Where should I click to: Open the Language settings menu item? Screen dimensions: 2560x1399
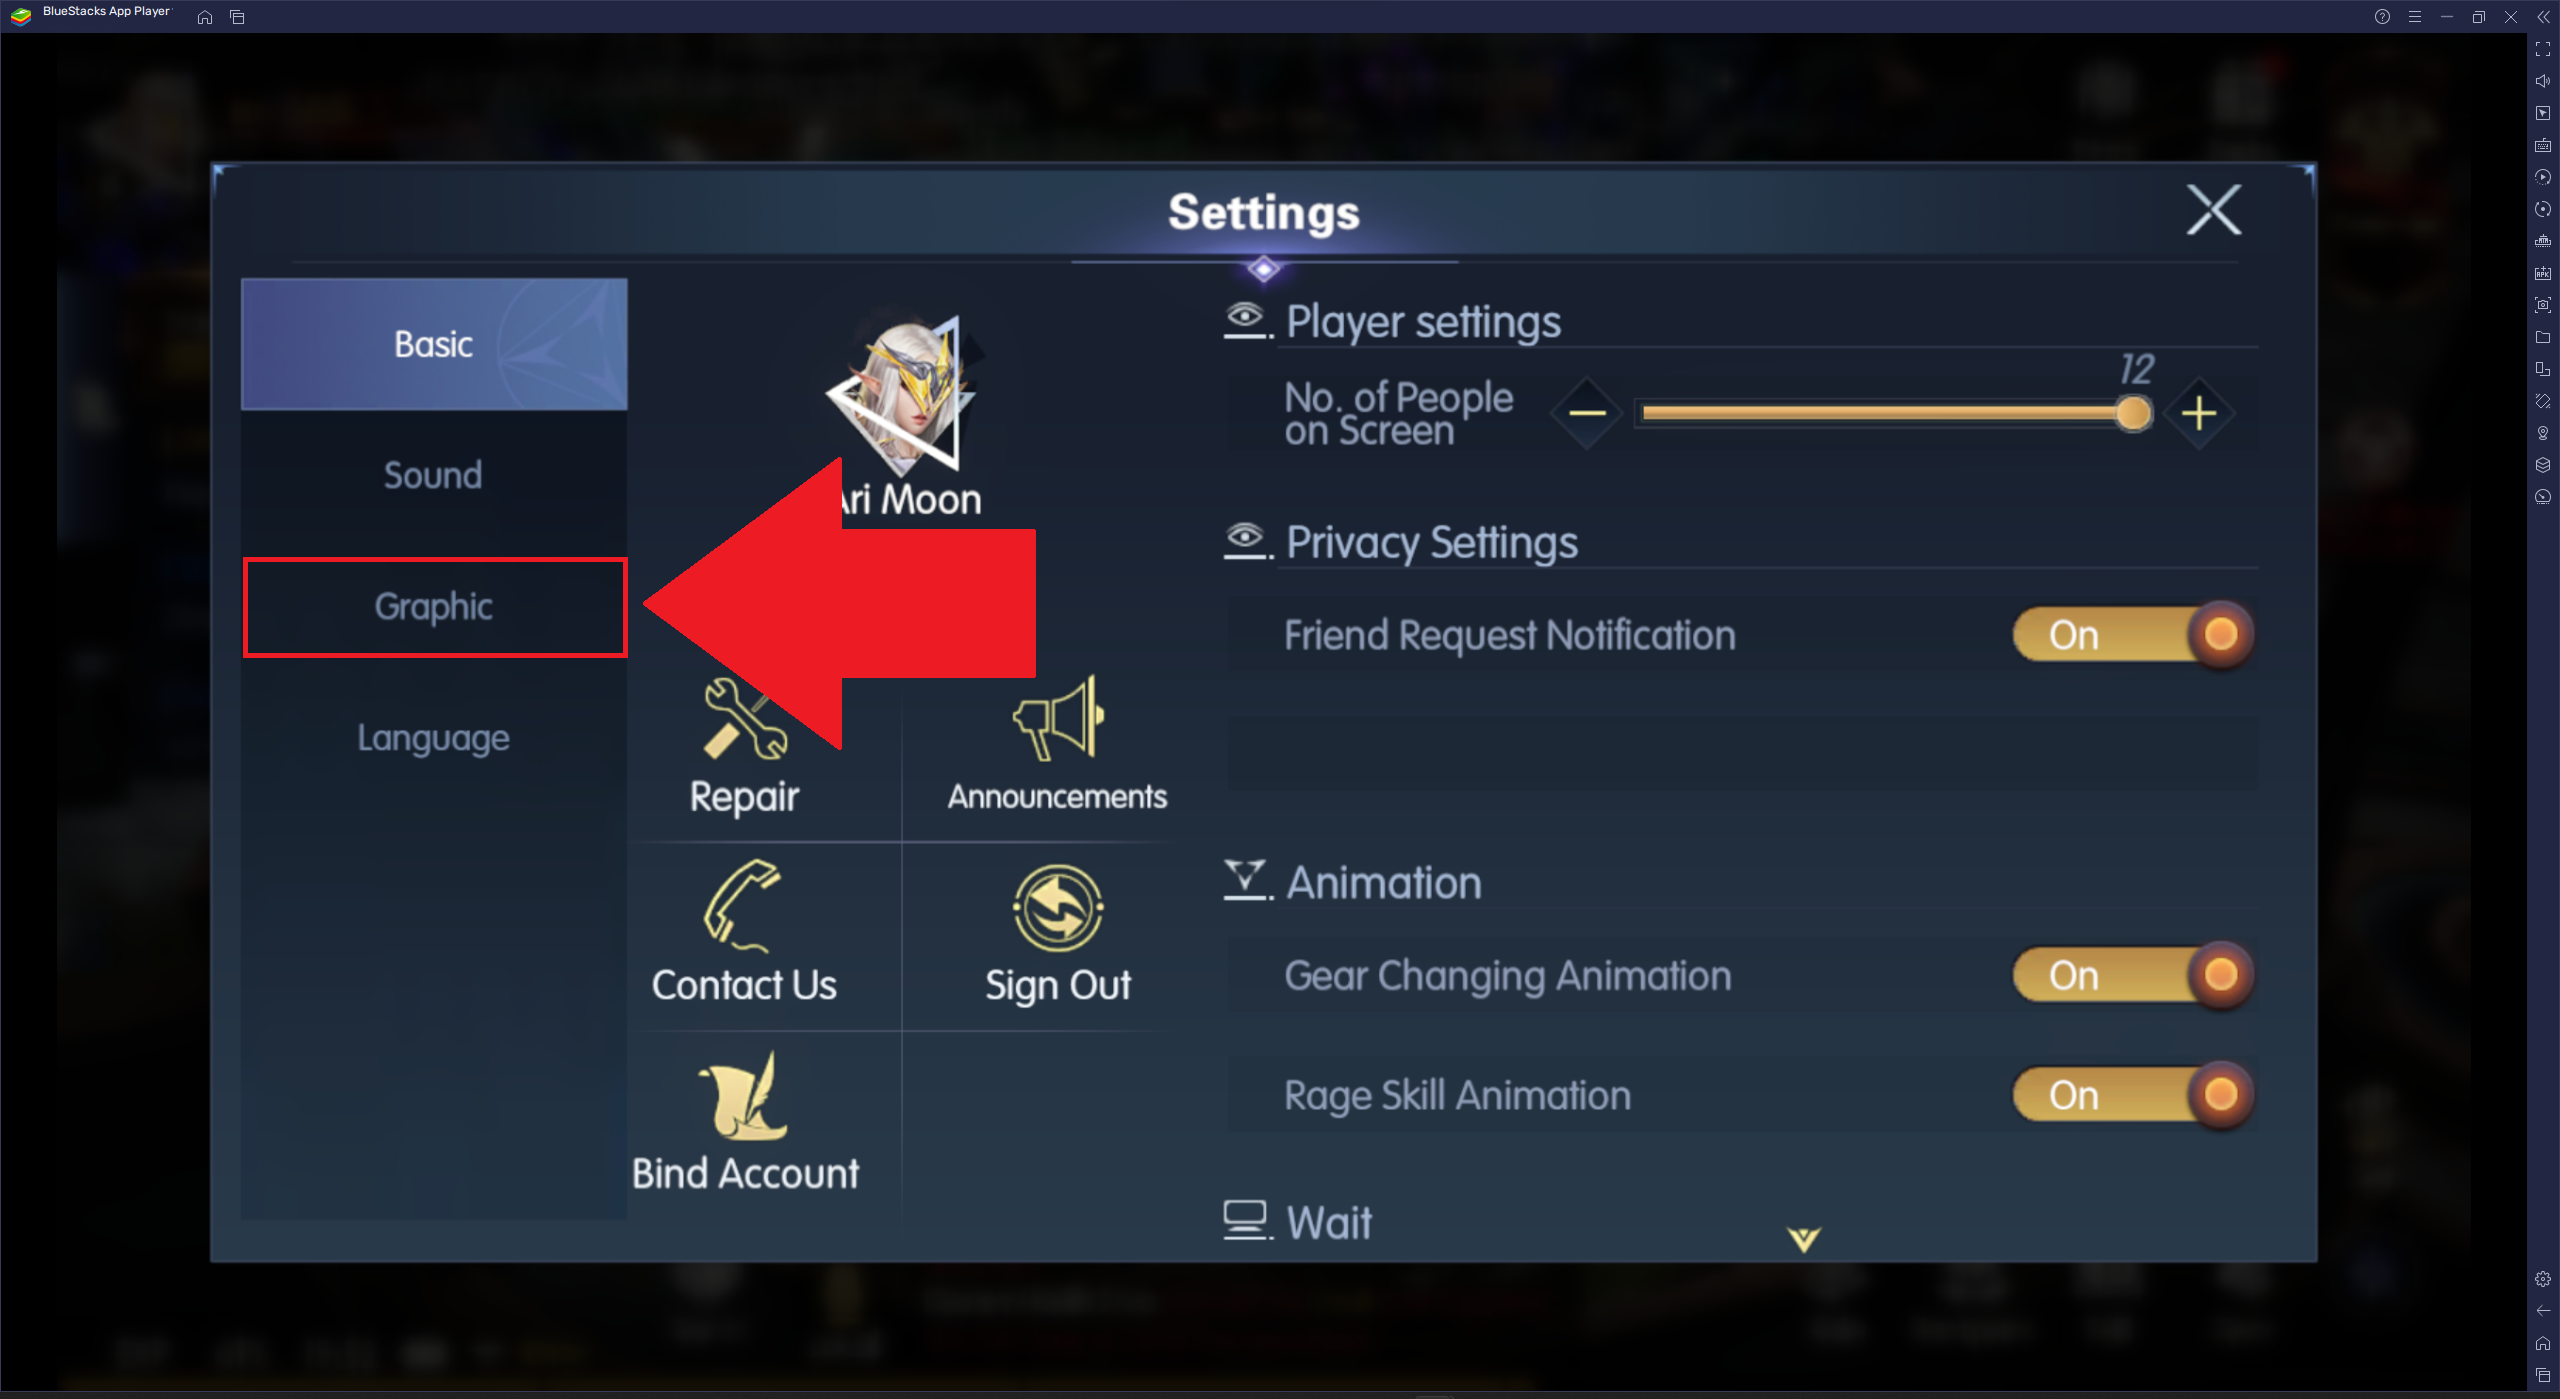432,737
